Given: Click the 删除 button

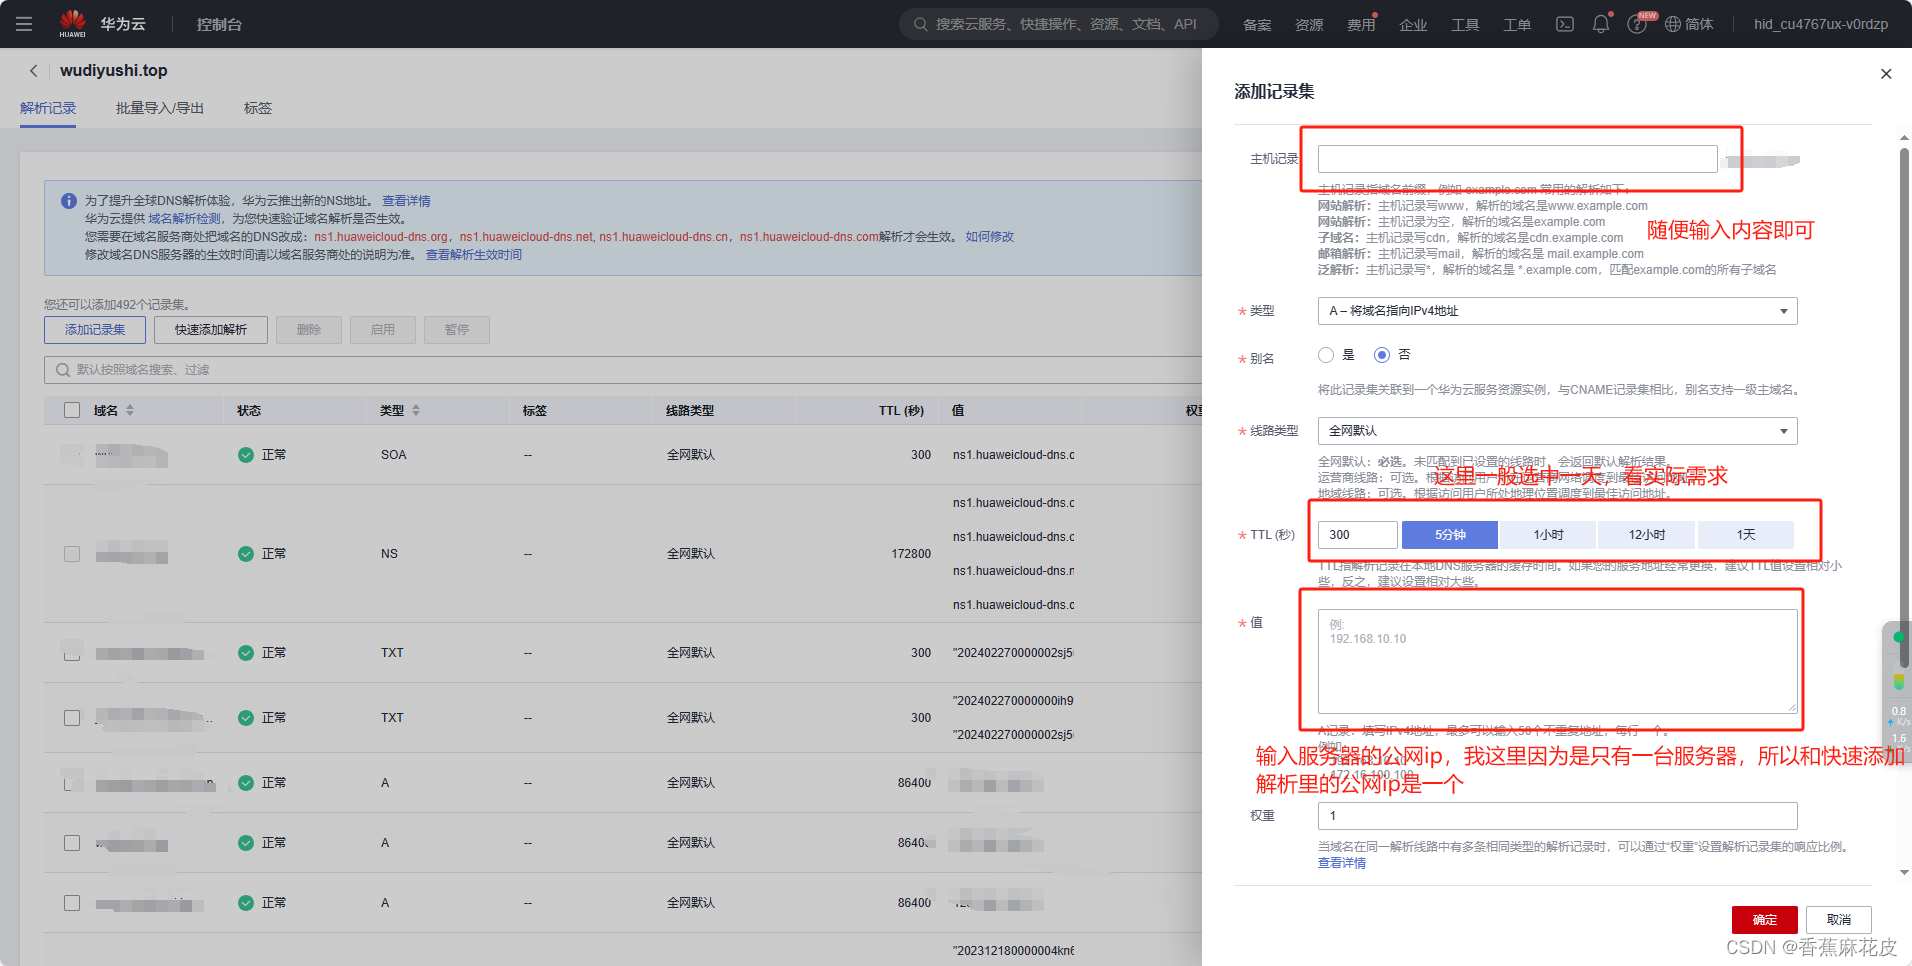Looking at the screenshot, I should (x=309, y=330).
